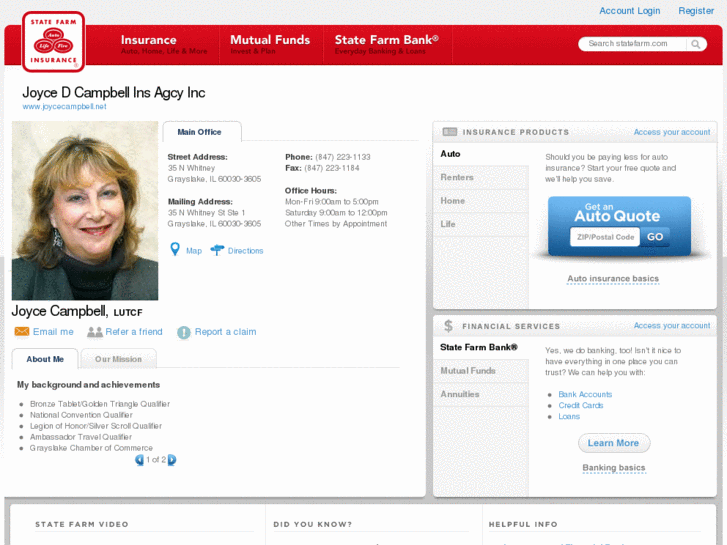Click the Financial Services dollar icon
The width and height of the screenshot is (727, 545).
coord(448,326)
